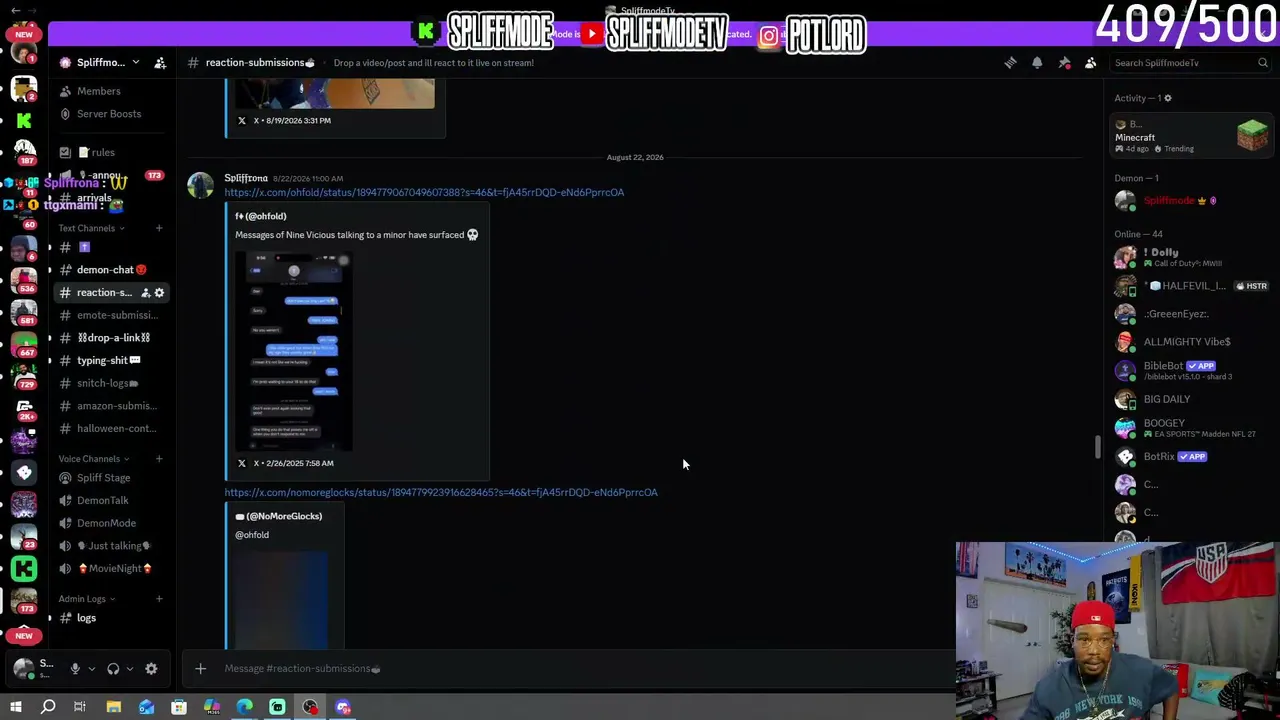This screenshot has width=1280, height=720.
Task: Open Spliffrona's profile from message username
Action: click(246, 178)
